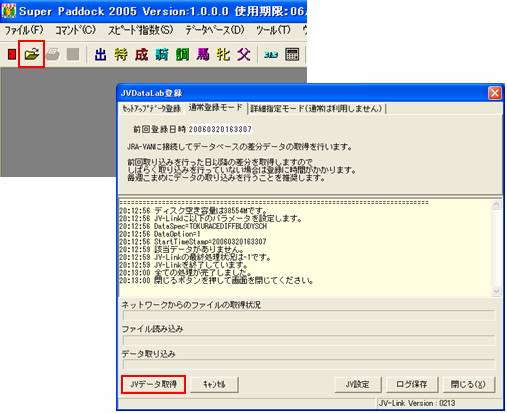
Task: Switch to 詳細指定モード tab
Action: point(316,109)
